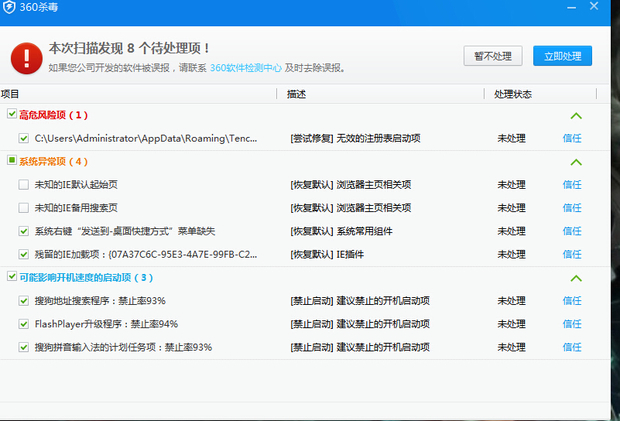Click the 描述 column header
Image resolution: width=620 pixels, height=421 pixels.
tap(296, 93)
